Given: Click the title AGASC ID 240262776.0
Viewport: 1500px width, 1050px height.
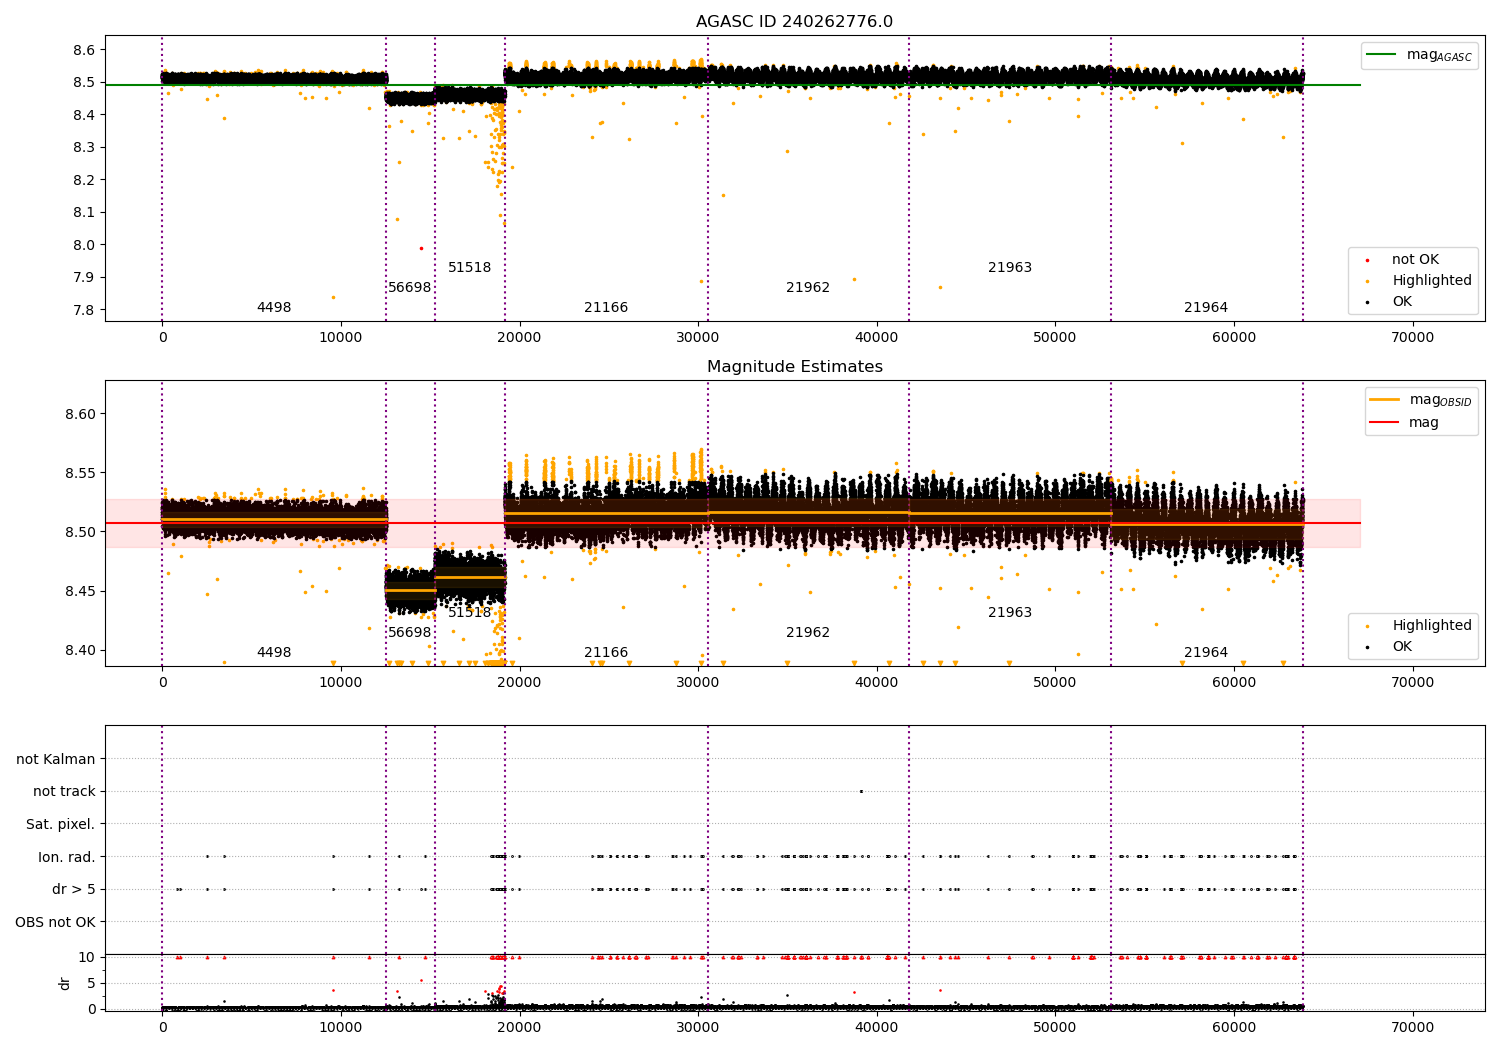Looking at the screenshot, I should point(794,22).
